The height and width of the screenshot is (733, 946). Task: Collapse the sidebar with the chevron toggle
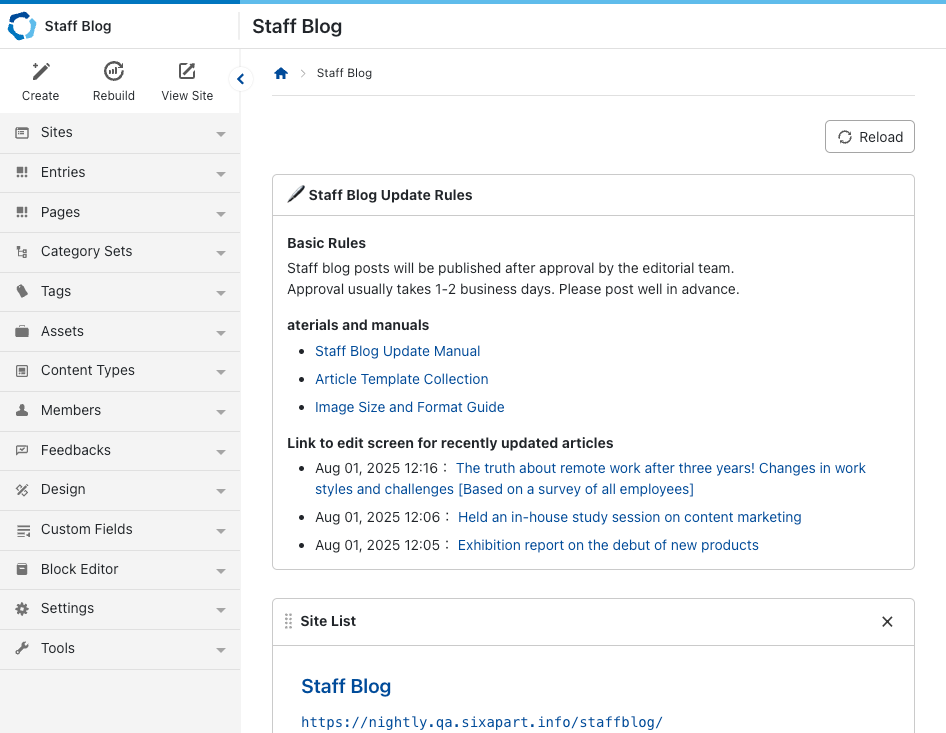click(240, 79)
